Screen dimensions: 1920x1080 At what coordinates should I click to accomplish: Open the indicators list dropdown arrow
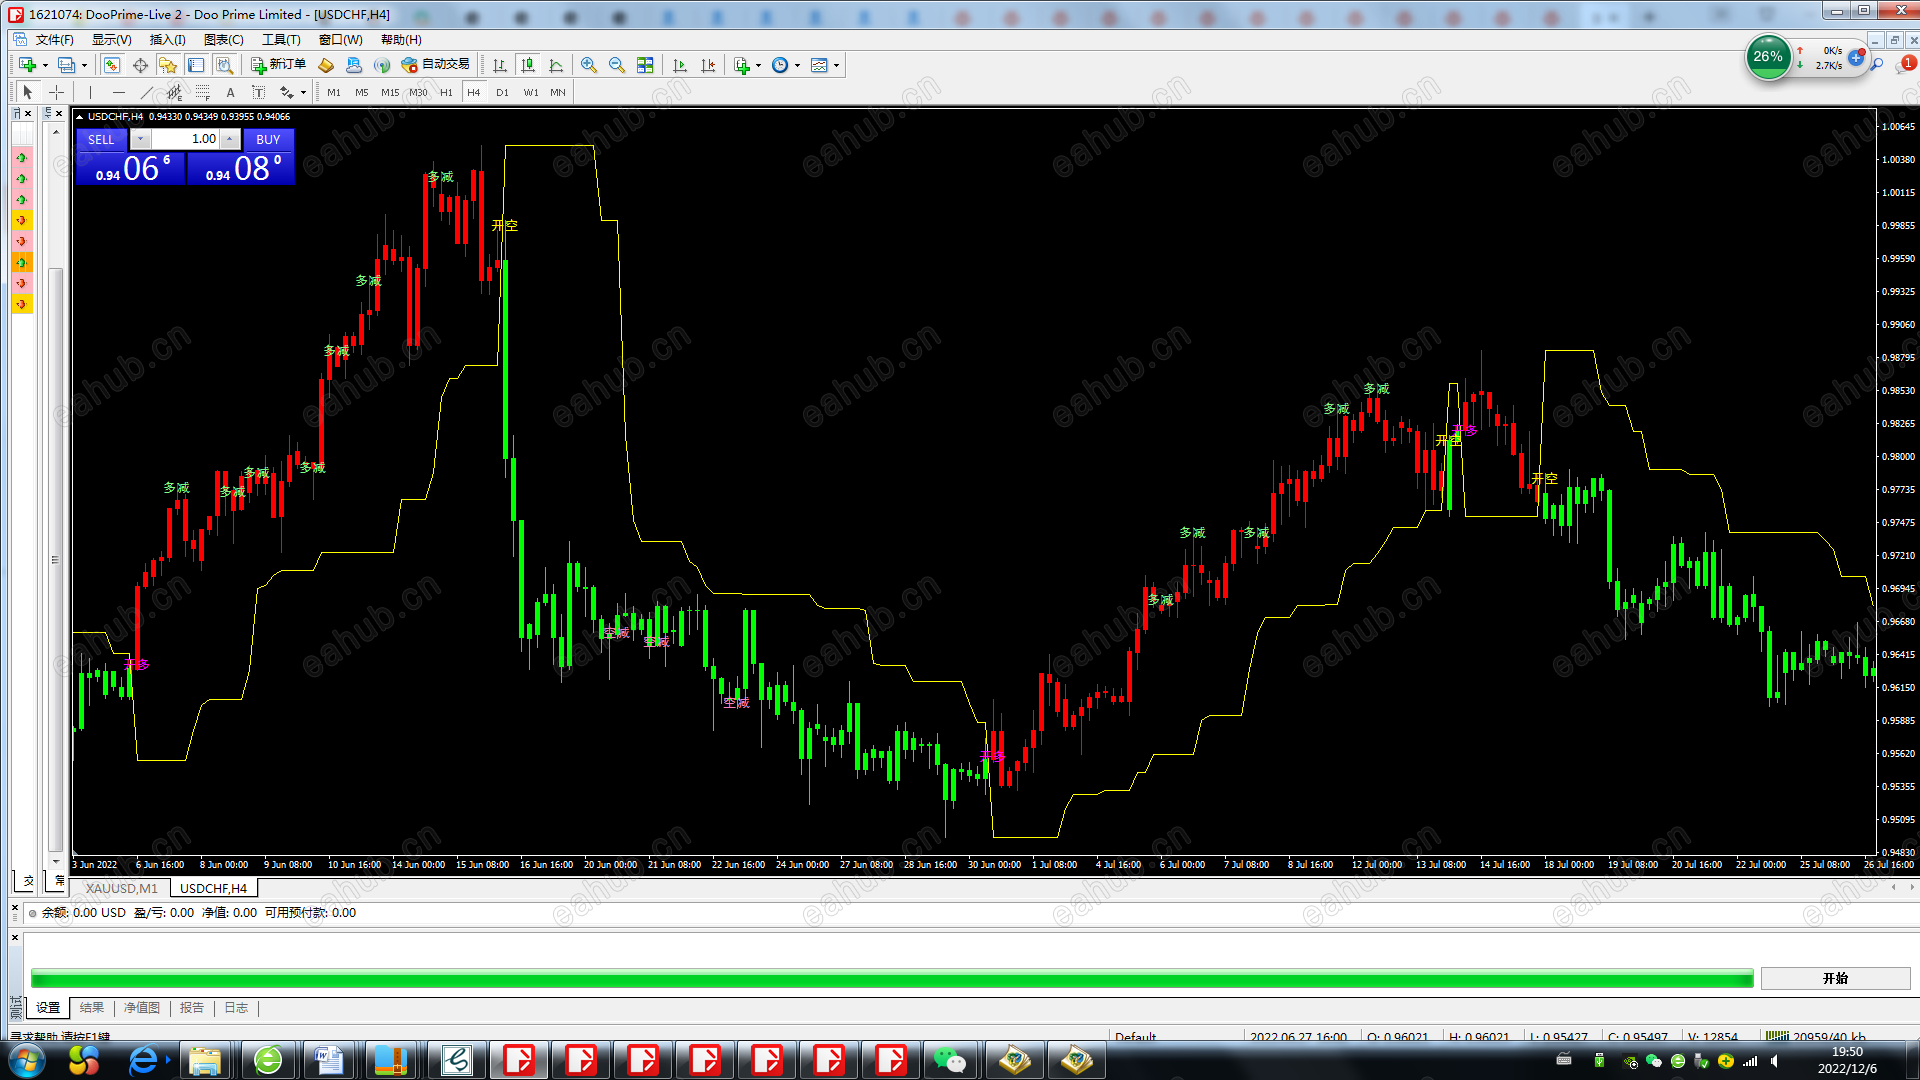[759, 65]
